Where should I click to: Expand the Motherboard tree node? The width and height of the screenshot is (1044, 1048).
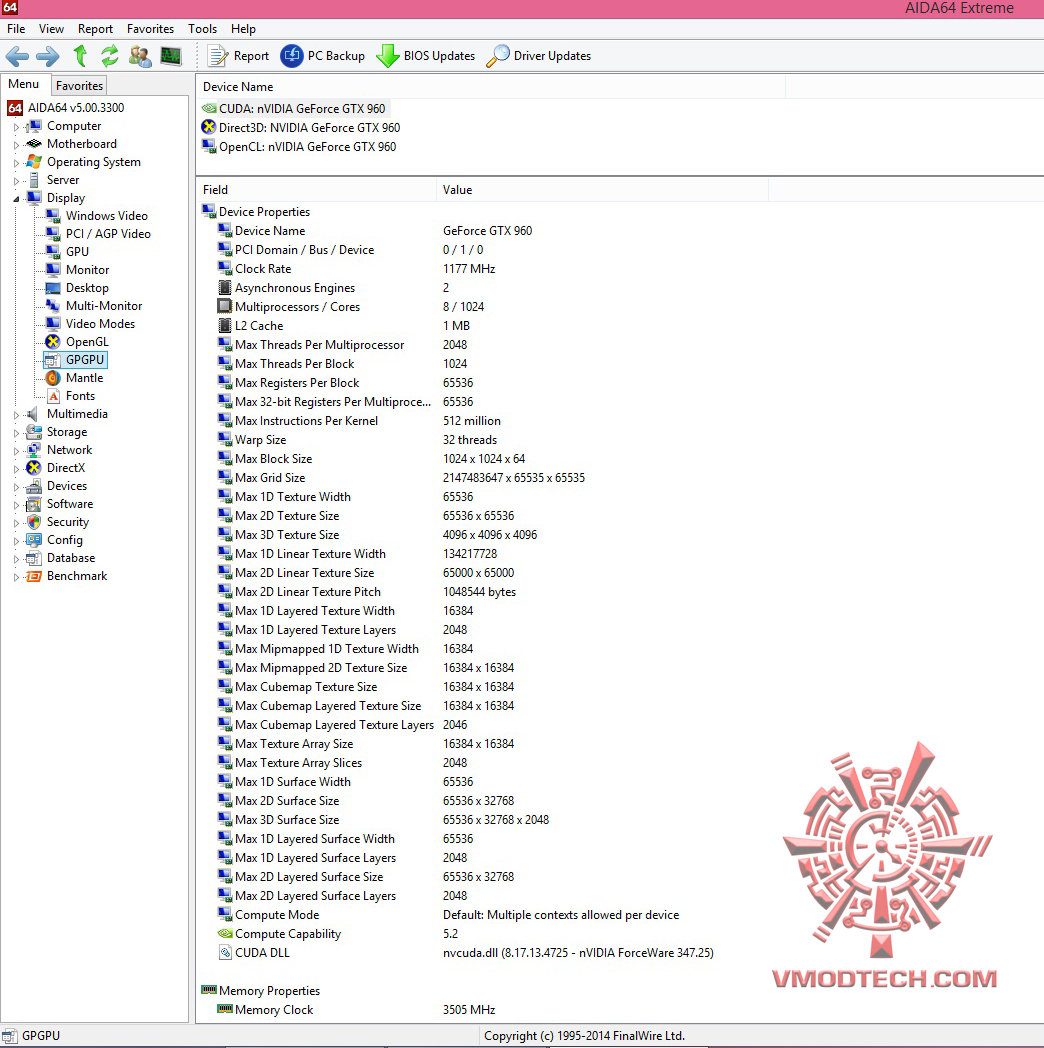(x=17, y=144)
